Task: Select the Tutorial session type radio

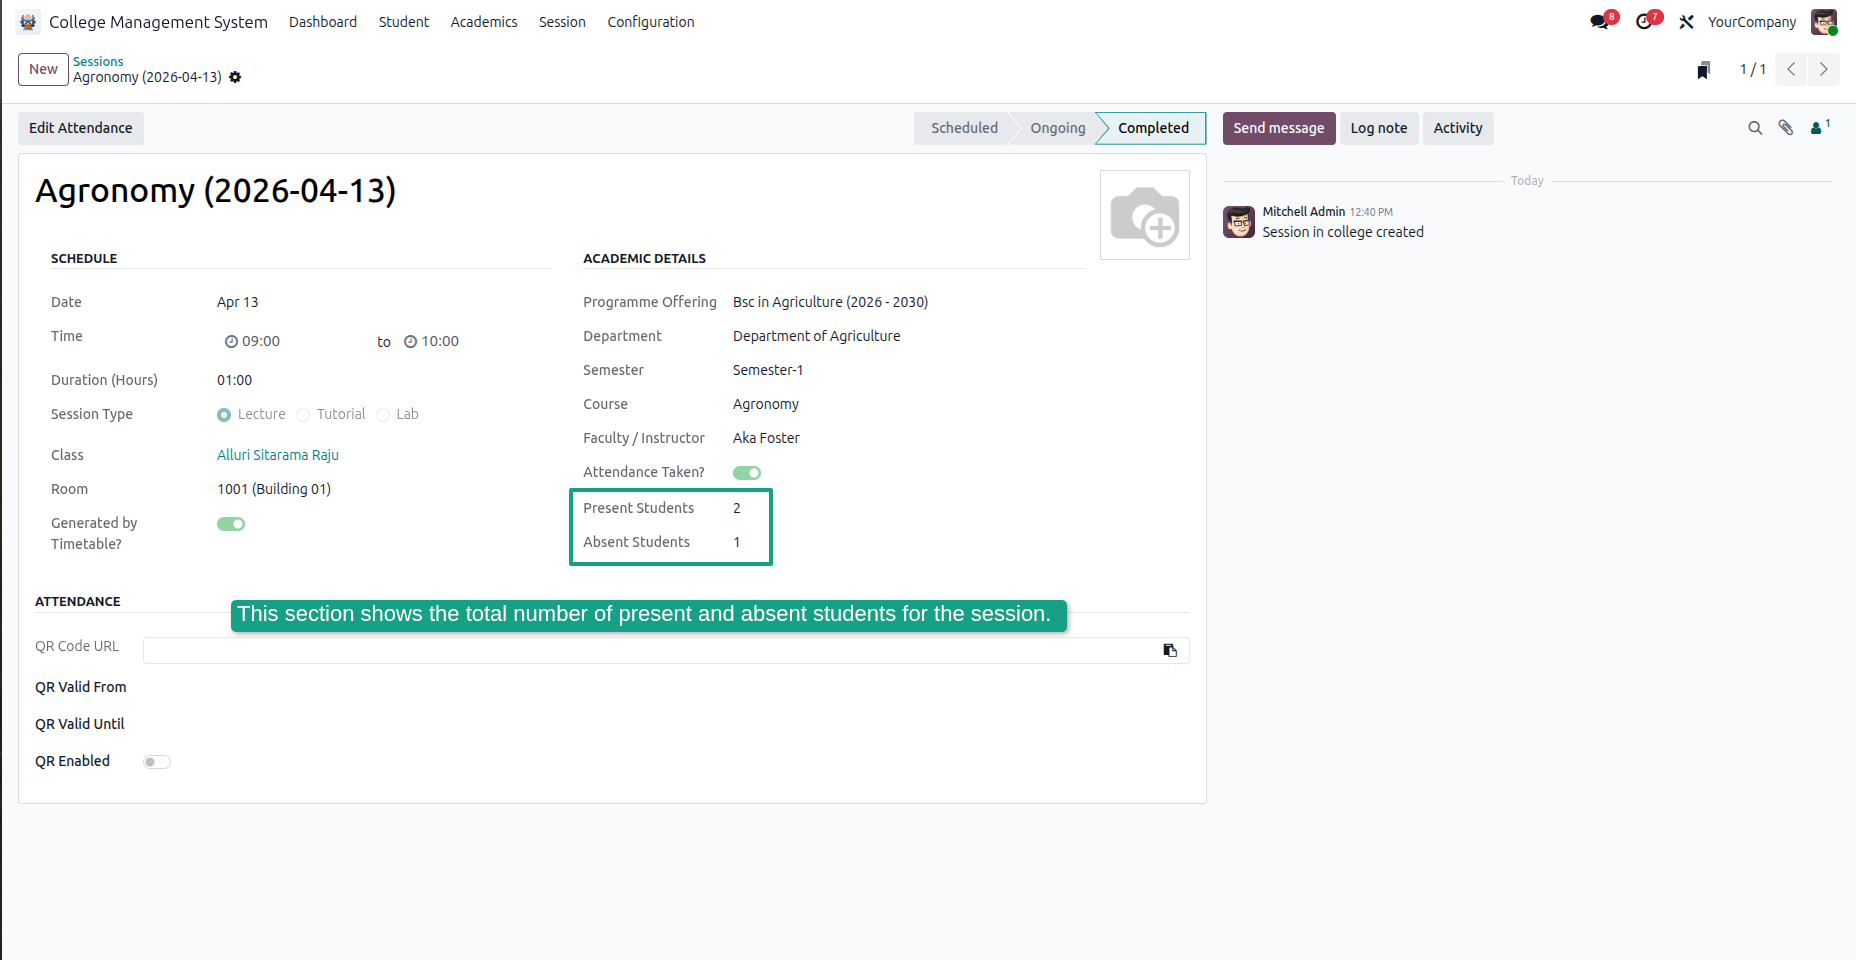Action: tap(303, 415)
